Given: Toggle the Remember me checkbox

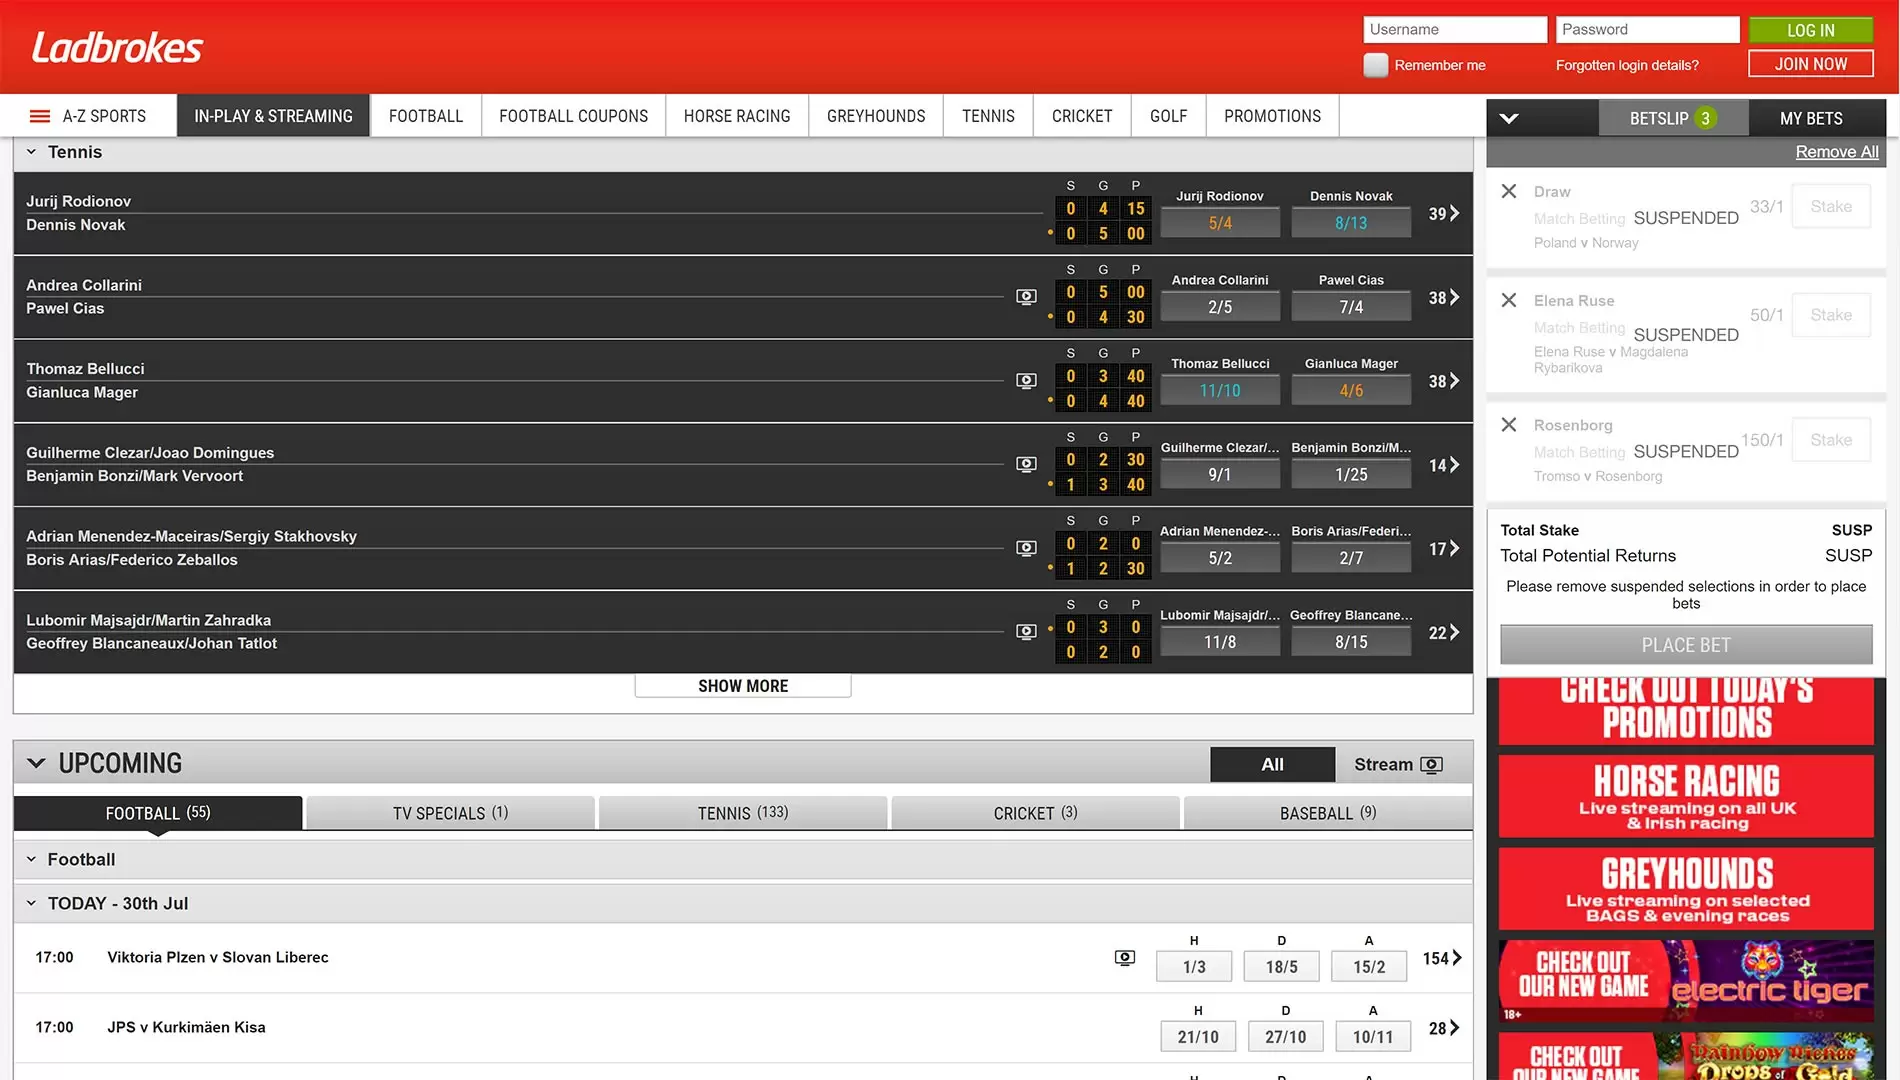Looking at the screenshot, I should pyautogui.click(x=1376, y=65).
